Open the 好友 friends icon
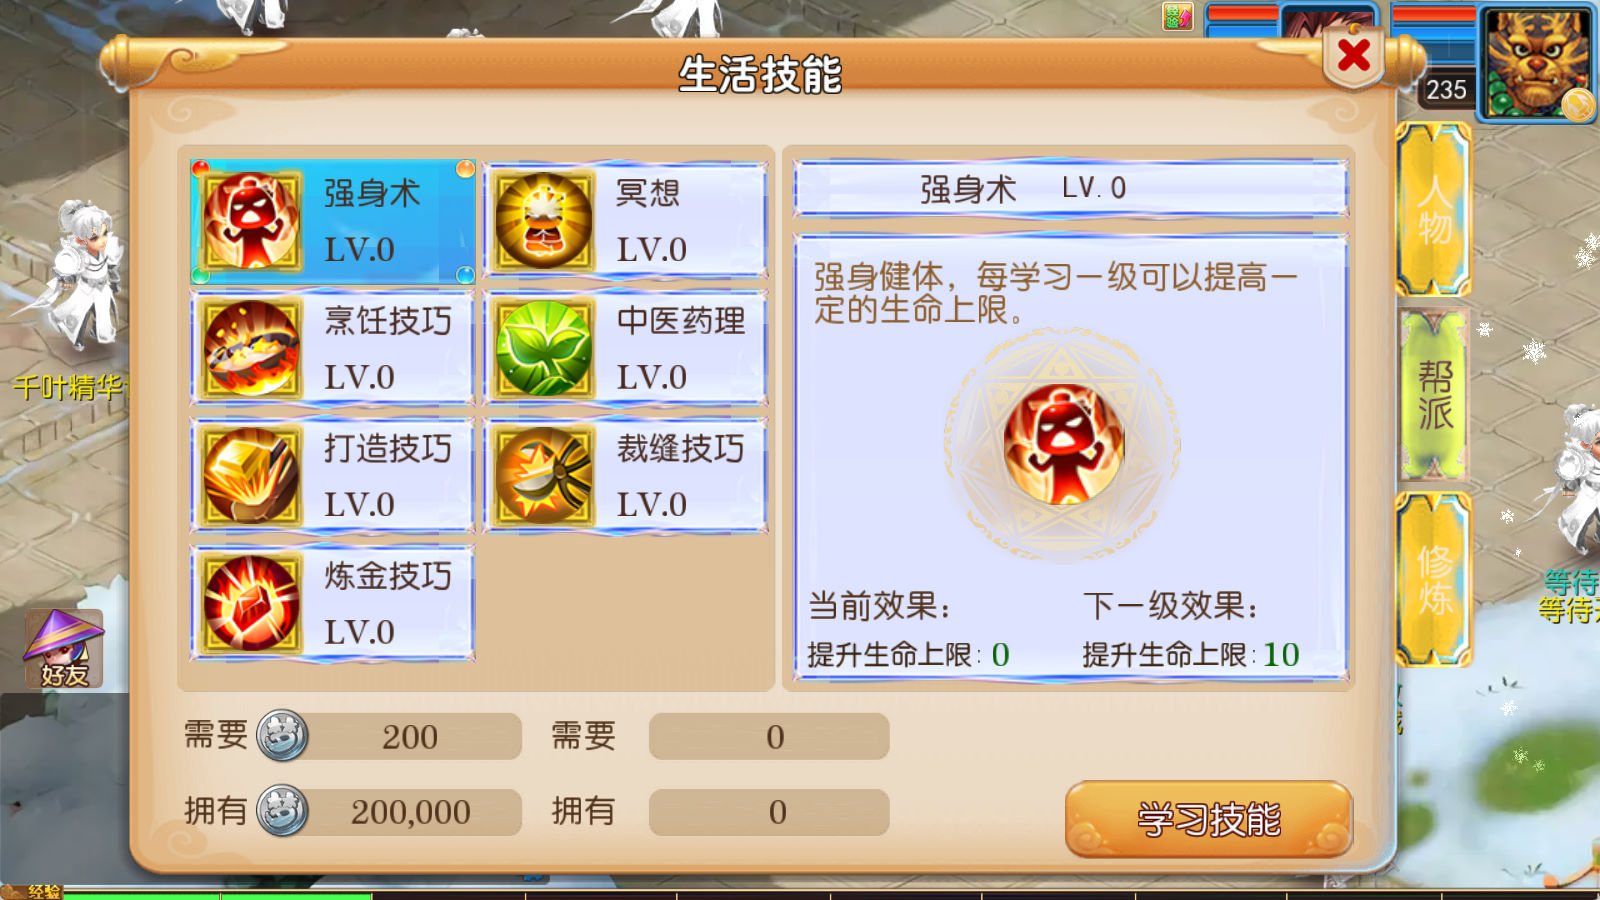 (64, 648)
